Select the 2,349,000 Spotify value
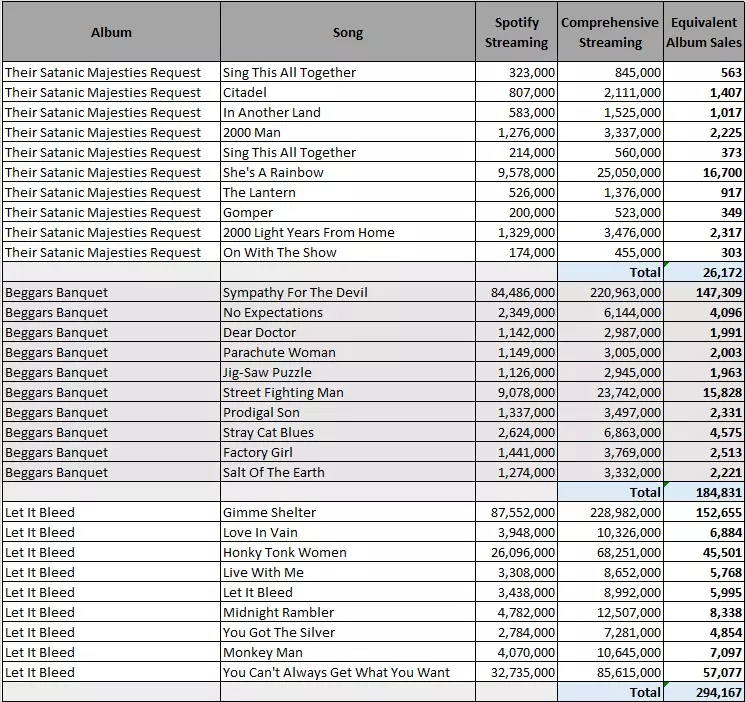 (516, 312)
